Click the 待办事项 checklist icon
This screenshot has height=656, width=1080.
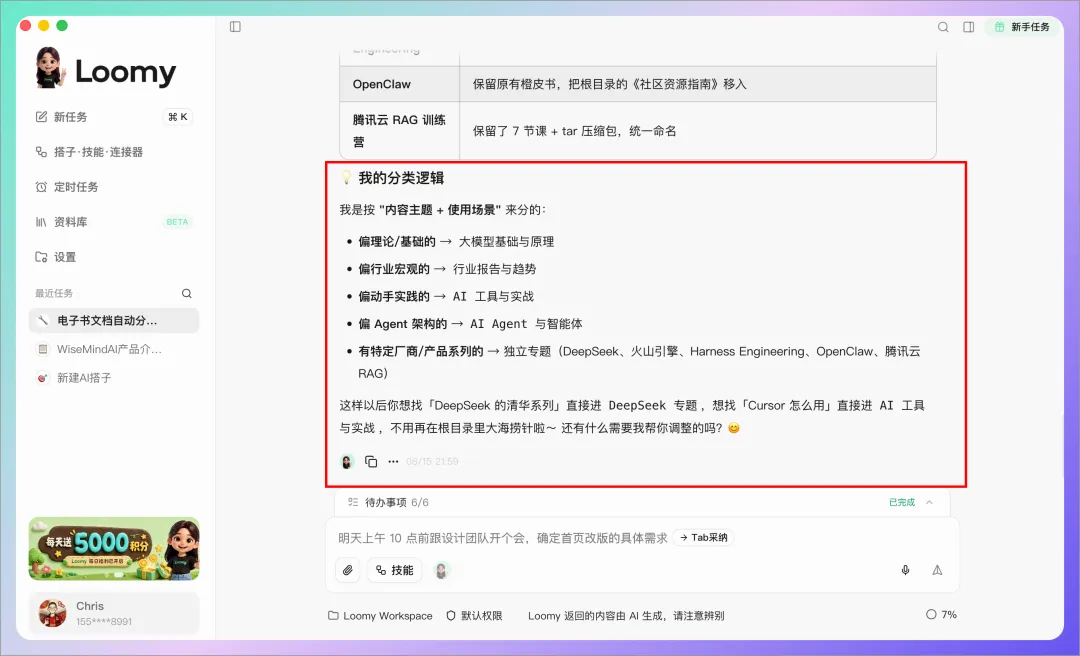353,502
